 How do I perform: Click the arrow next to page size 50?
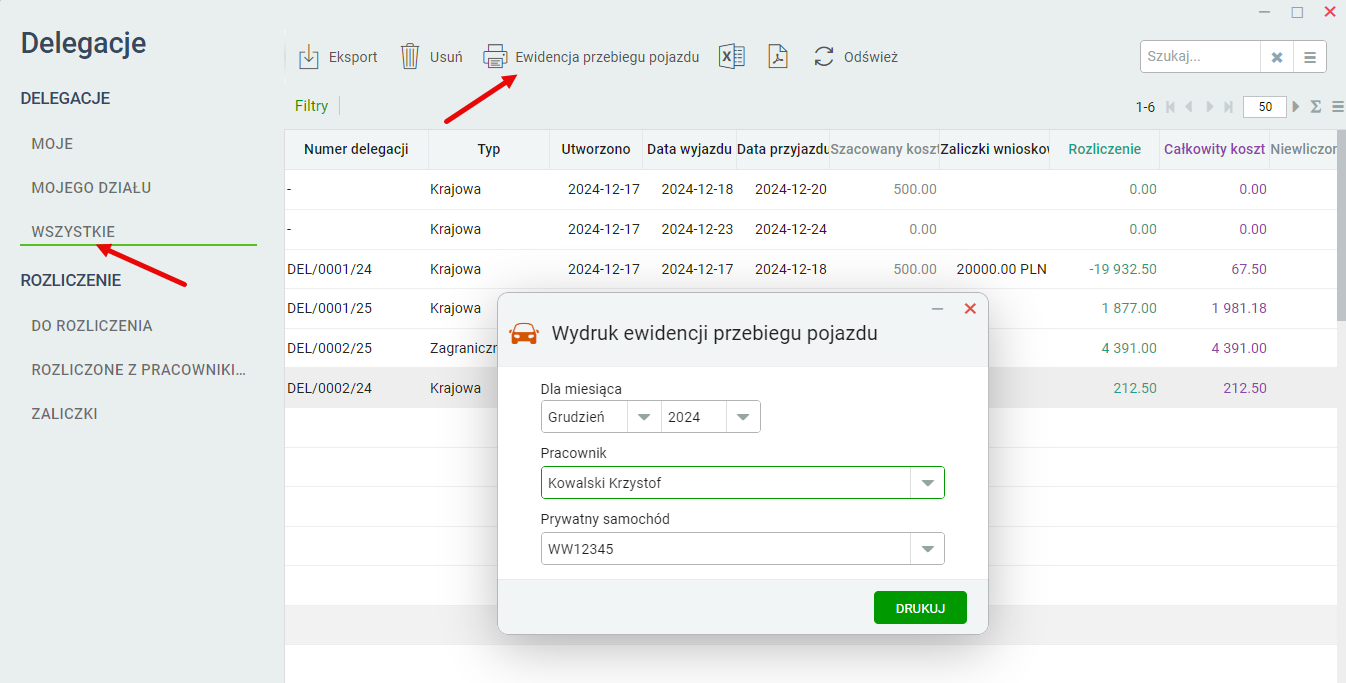point(1297,107)
